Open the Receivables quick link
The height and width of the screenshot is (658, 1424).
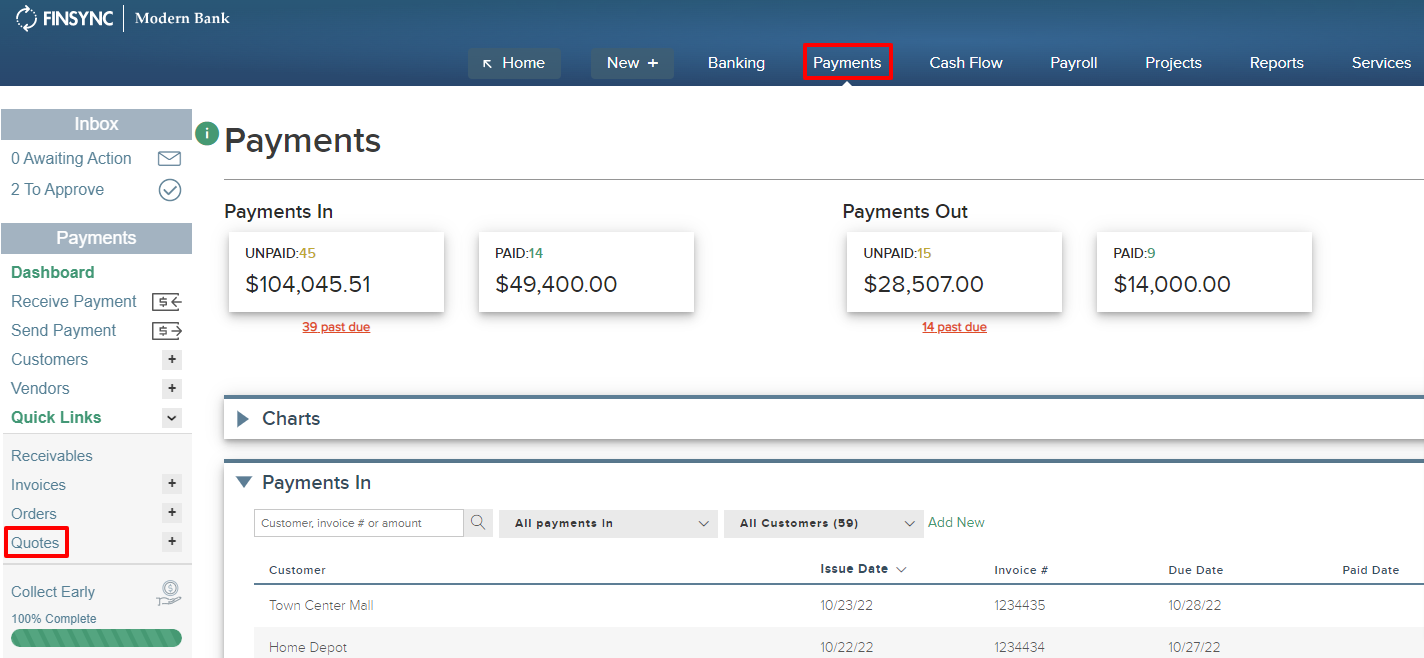[x=52, y=456]
